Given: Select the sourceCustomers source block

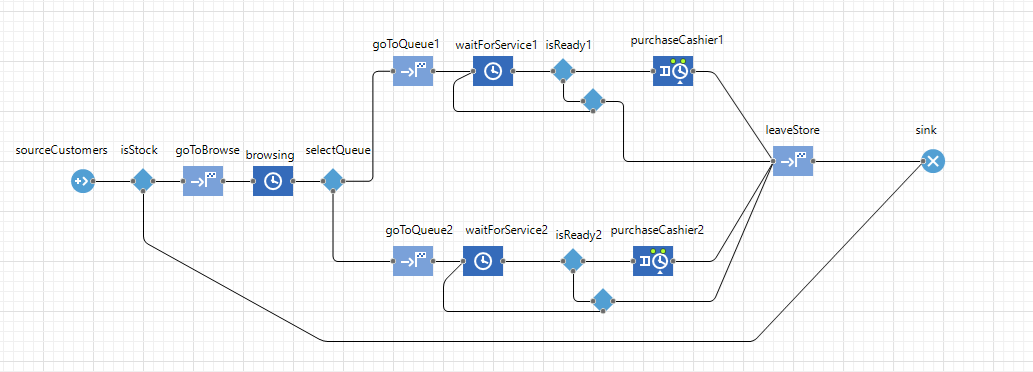Looking at the screenshot, I should 83,180.
